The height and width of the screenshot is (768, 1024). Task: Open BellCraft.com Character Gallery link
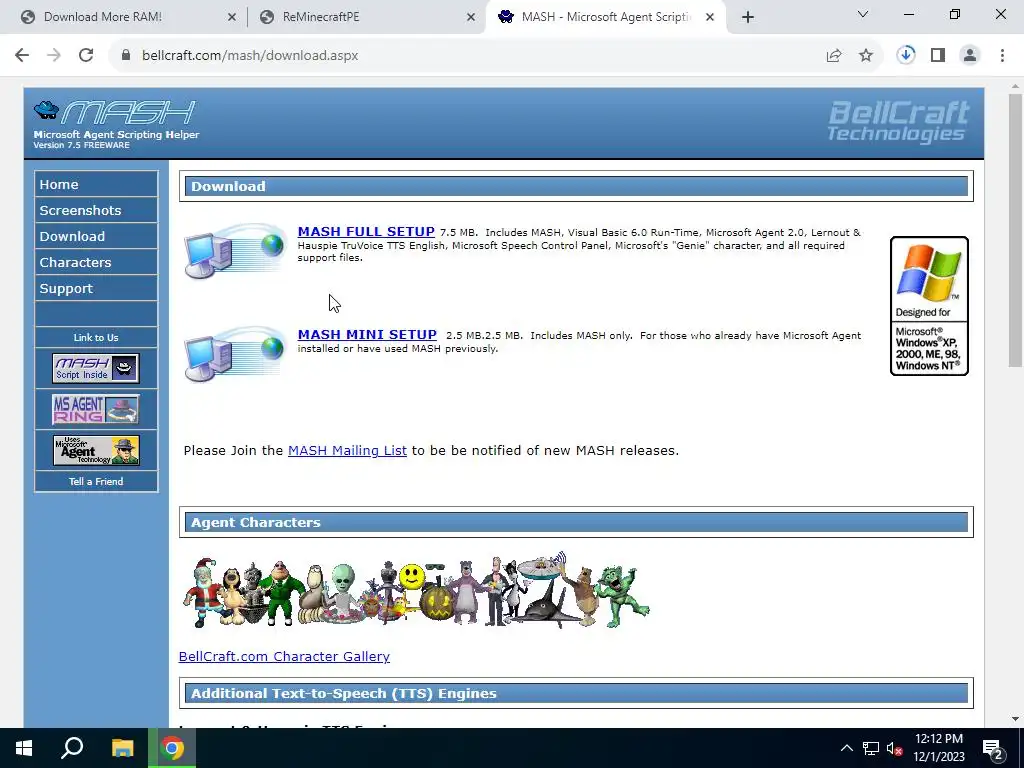coord(284,656)
